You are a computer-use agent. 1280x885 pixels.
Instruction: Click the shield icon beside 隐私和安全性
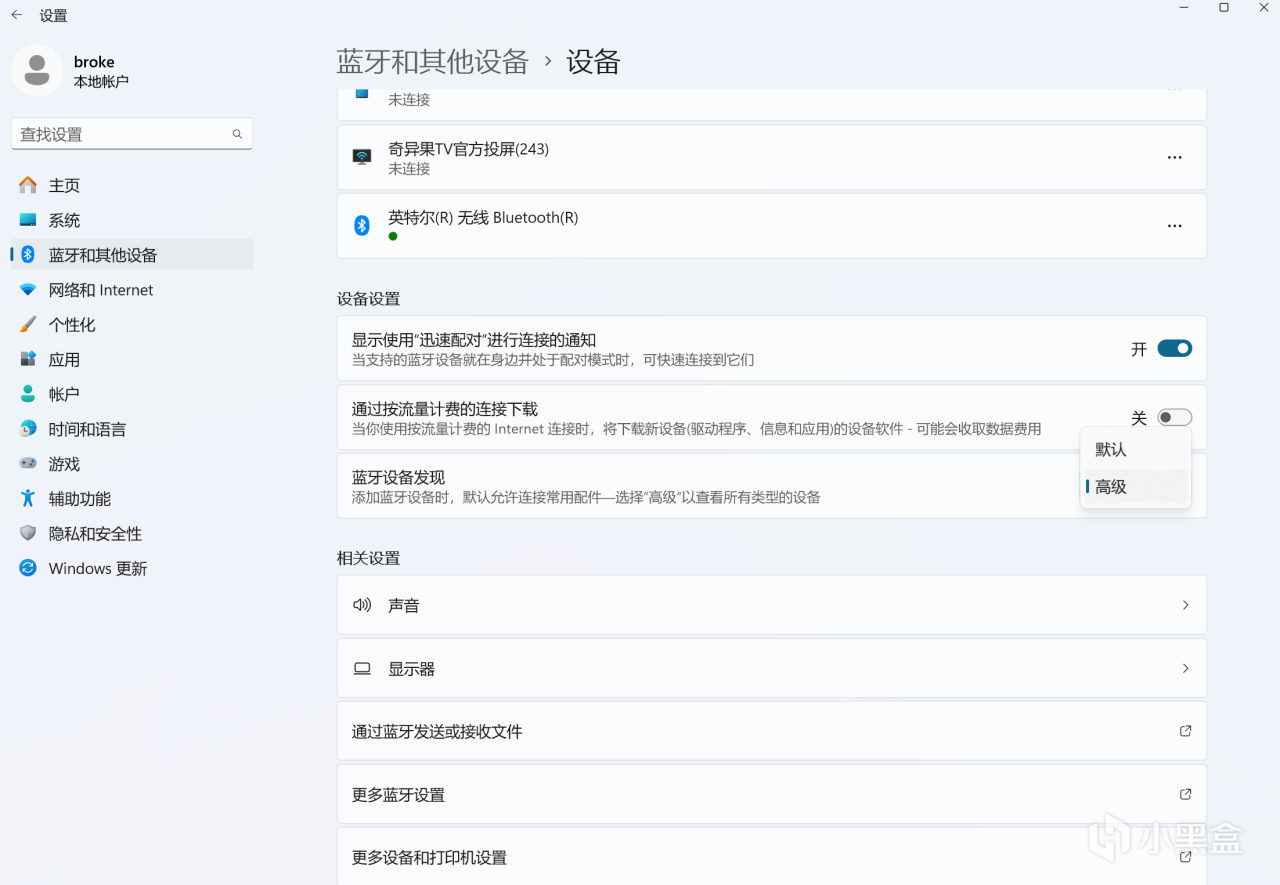(28, 533)
